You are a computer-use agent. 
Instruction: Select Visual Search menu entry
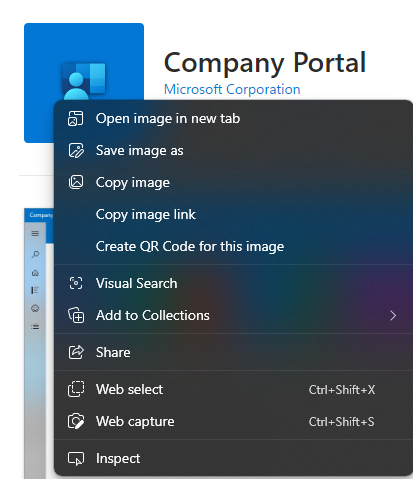(x=233, y=283)
